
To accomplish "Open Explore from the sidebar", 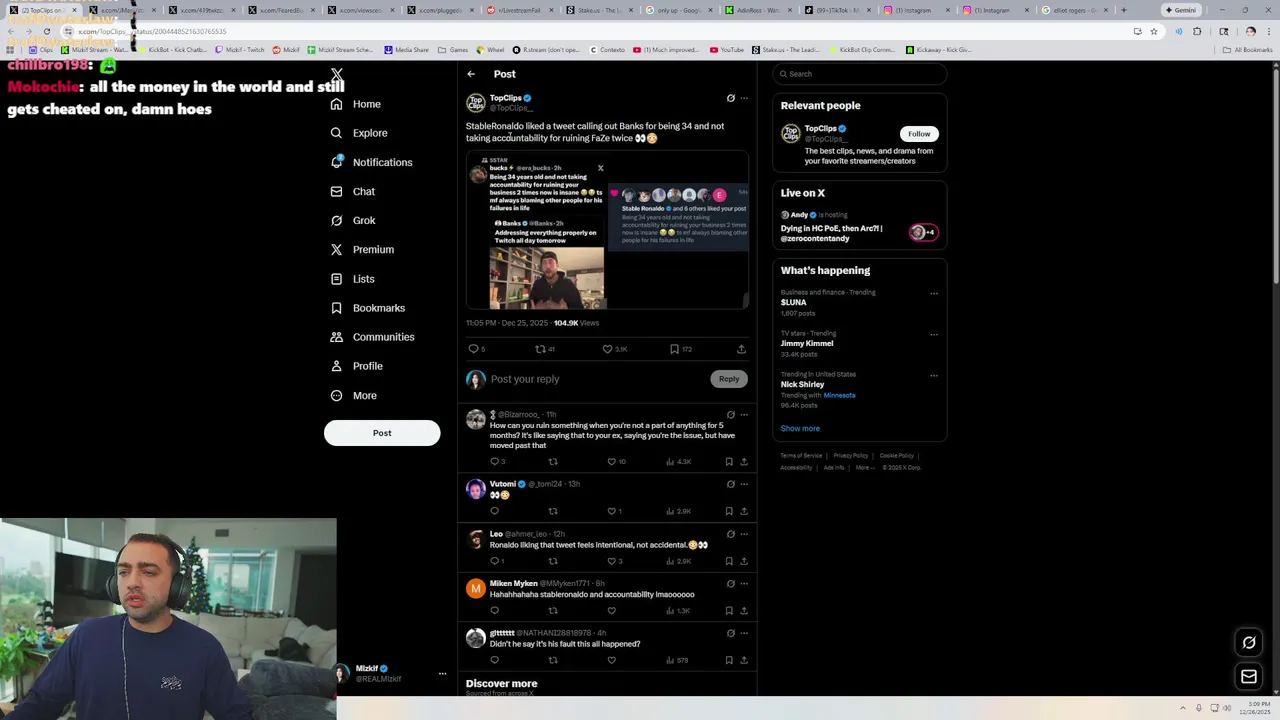I will coord(359,133).
